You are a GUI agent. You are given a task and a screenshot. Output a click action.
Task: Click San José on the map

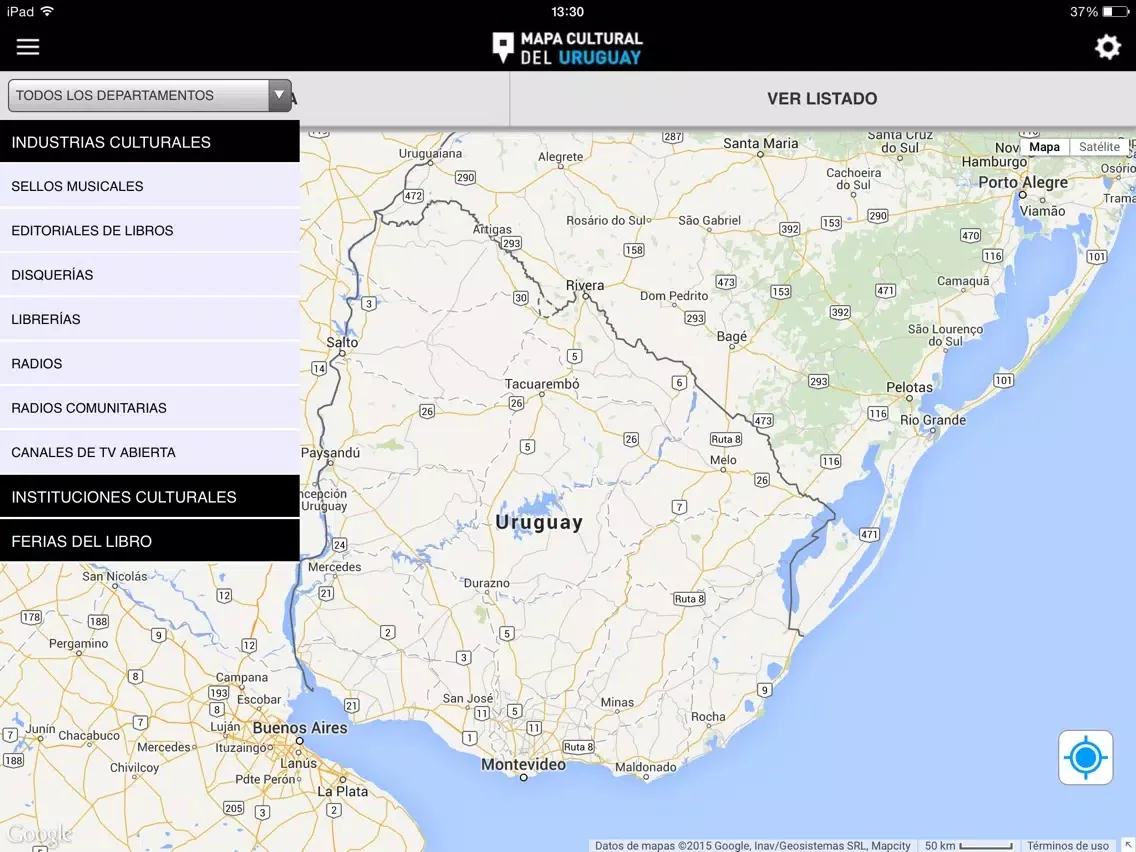(x=468, y=698)
